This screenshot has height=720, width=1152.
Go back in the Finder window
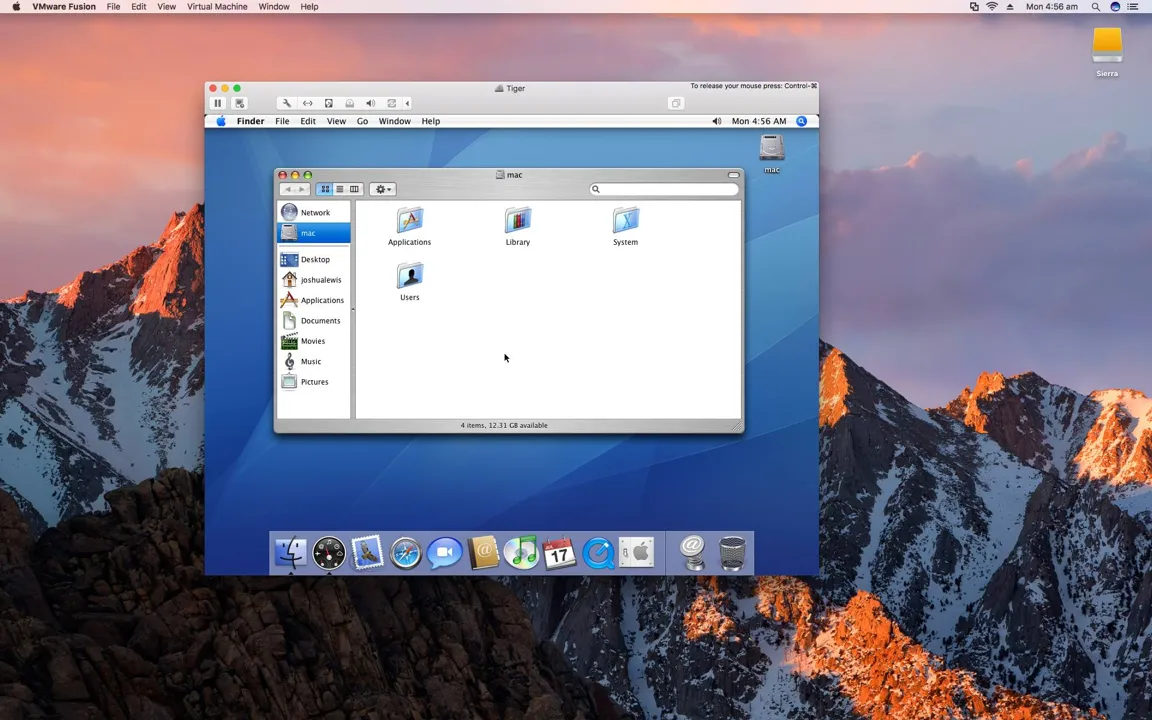tap(288, 190)
